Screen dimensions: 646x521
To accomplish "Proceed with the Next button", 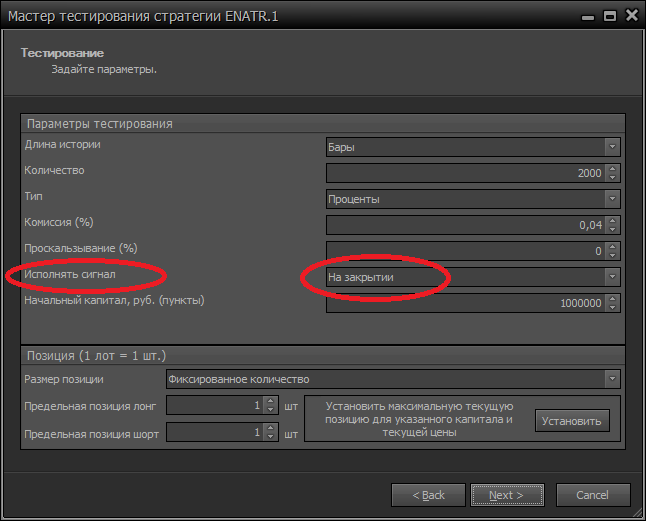I will 508,495.
